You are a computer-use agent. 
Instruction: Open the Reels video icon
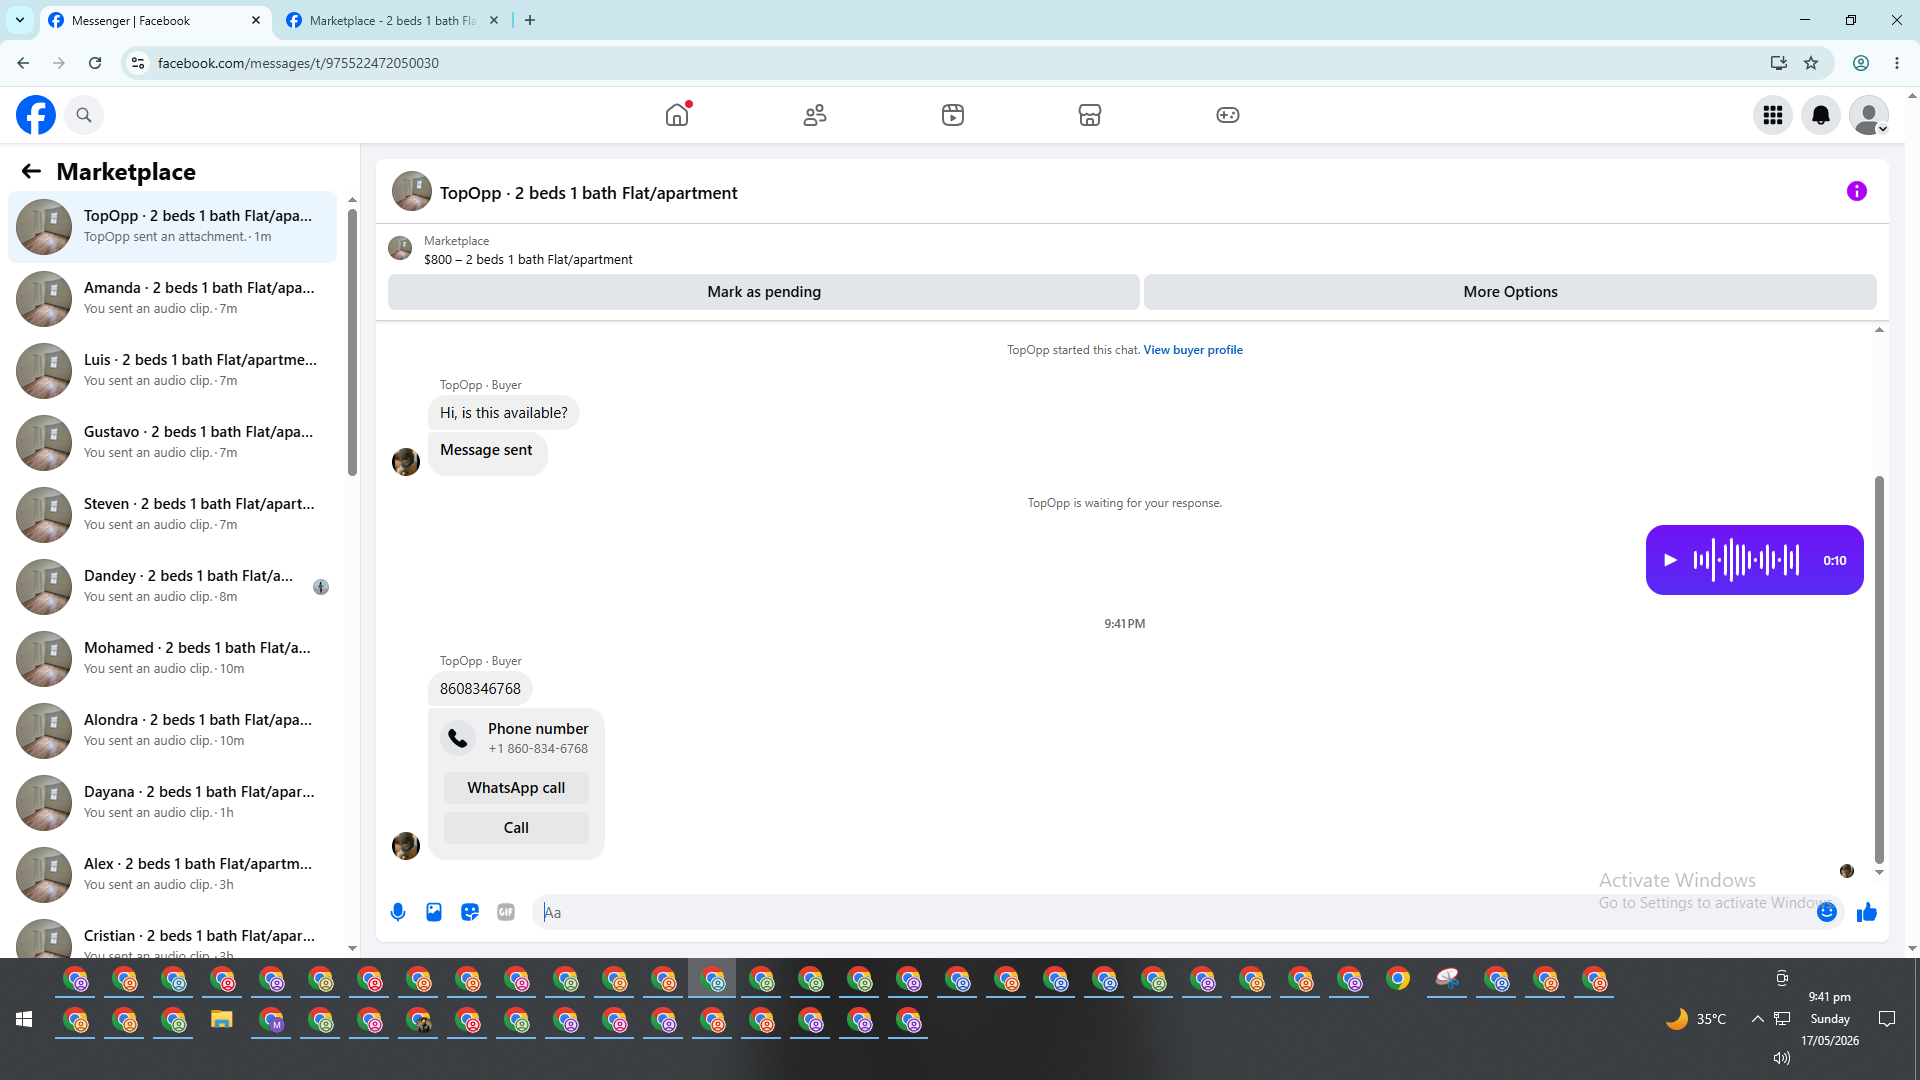tap(953, 115)
